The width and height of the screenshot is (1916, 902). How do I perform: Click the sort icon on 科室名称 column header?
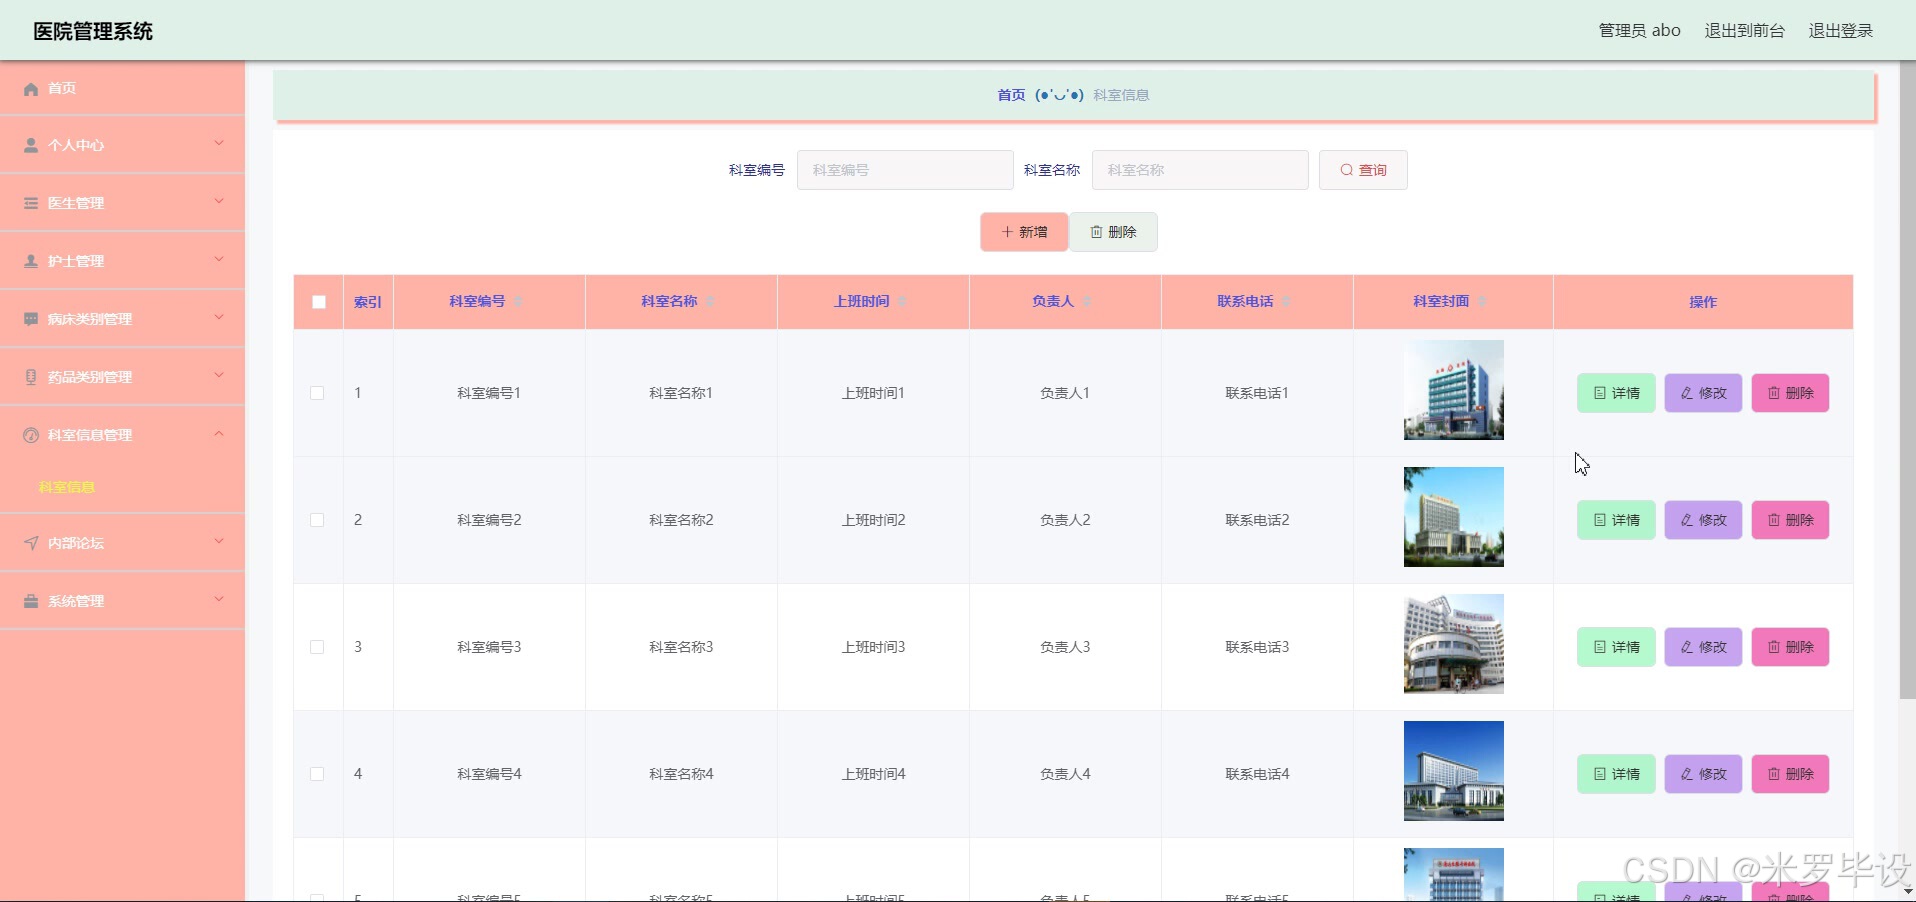[x=710, y=302]
